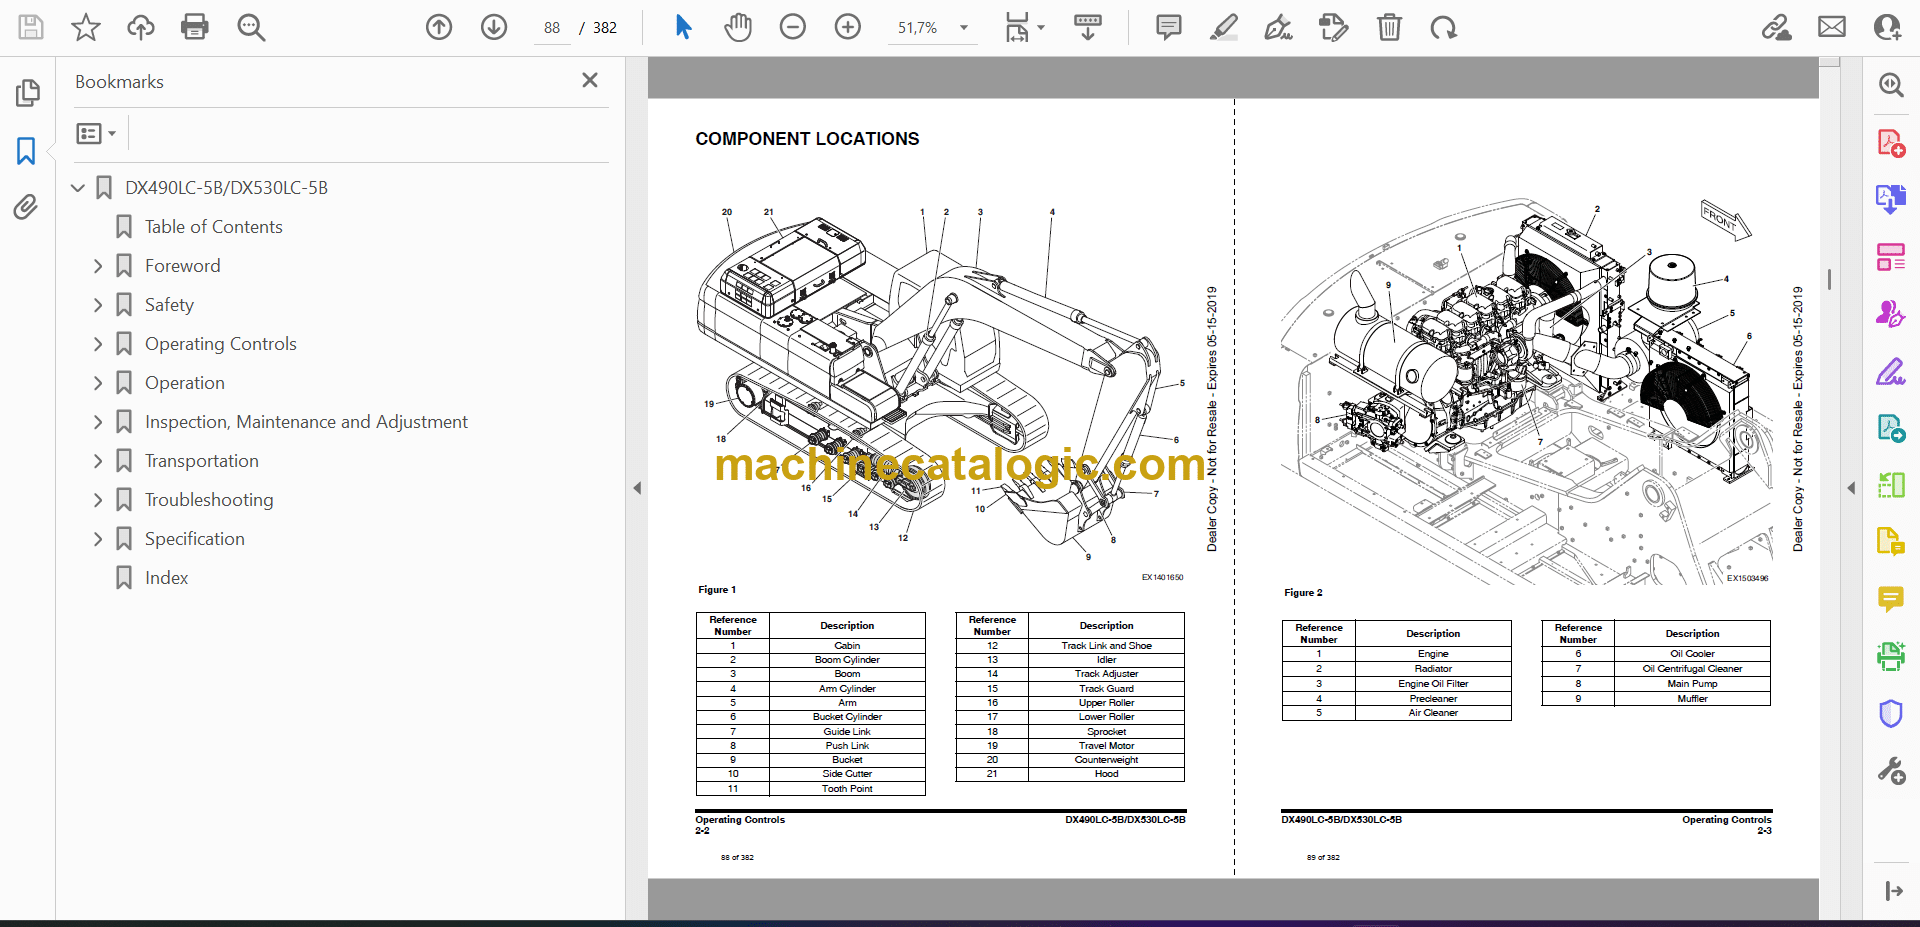Open the Page Thumbnails panel
This screenshot has width=1920, height=927.
click(x=27, y=93)
